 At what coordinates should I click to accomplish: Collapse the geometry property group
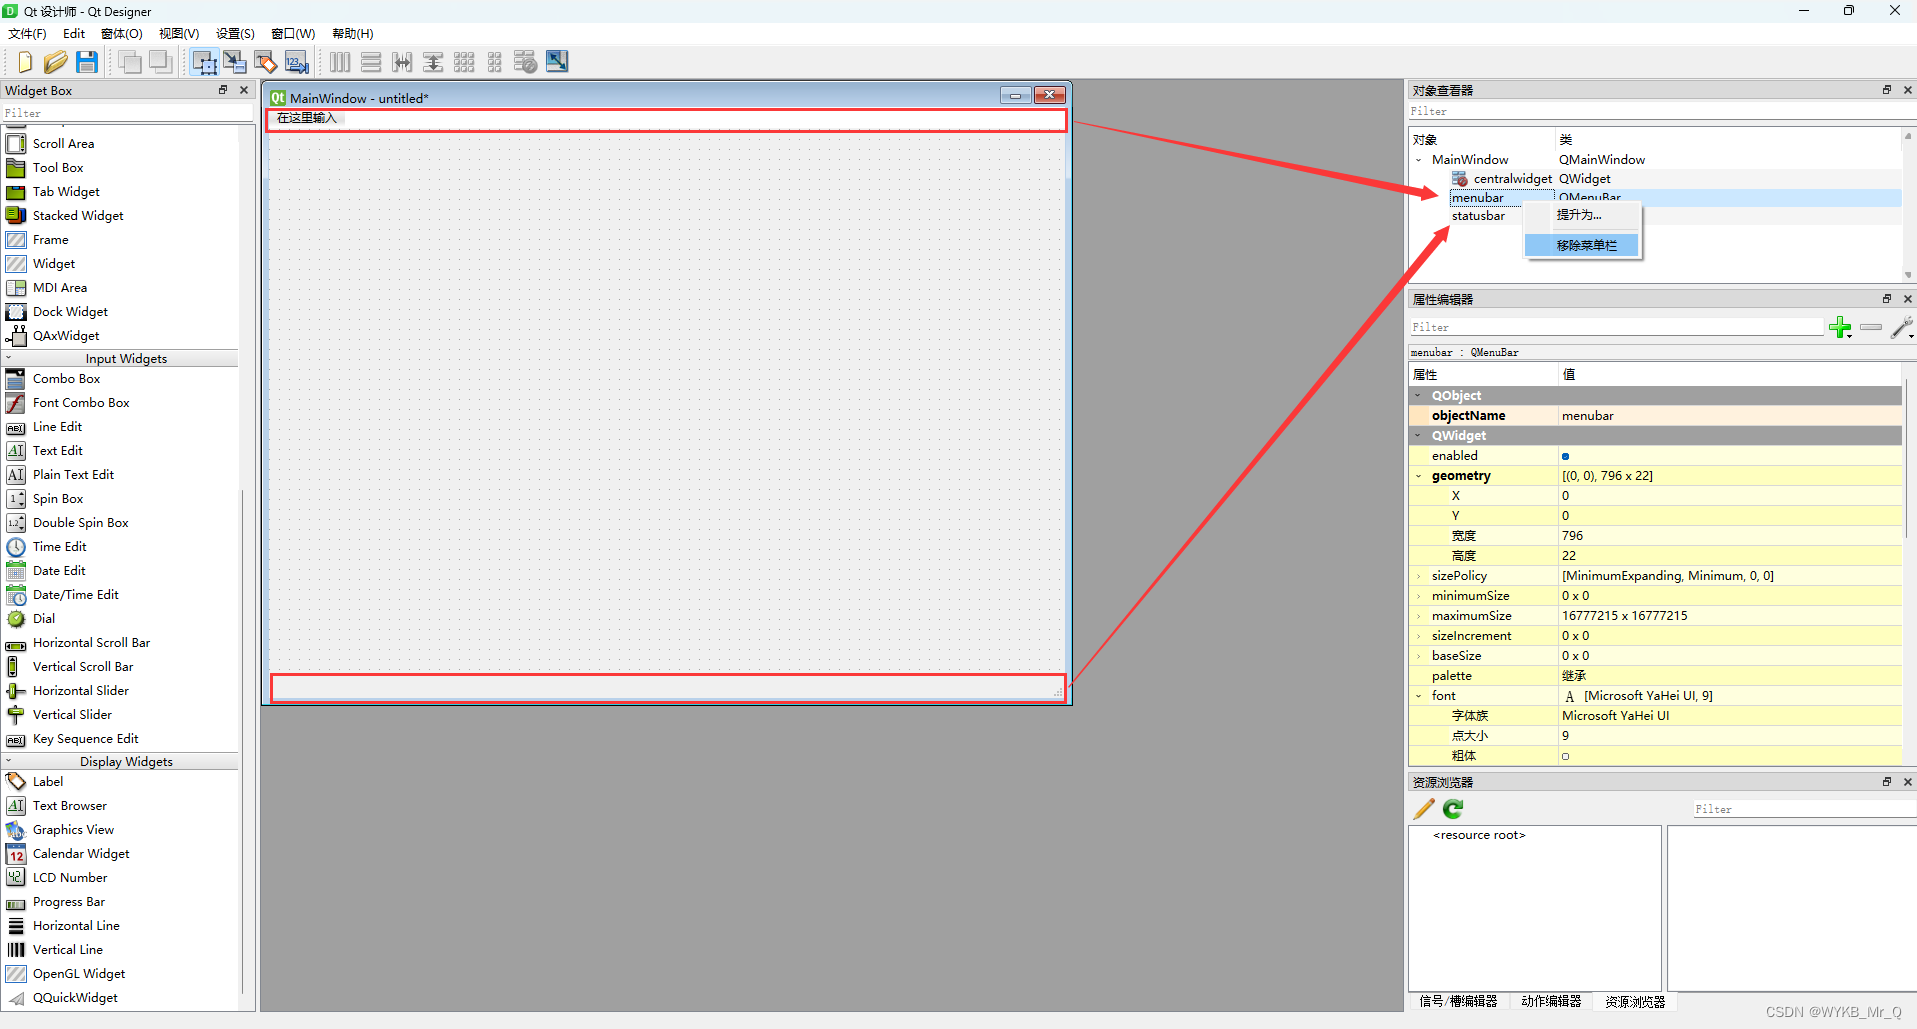tap(1418, 476)
